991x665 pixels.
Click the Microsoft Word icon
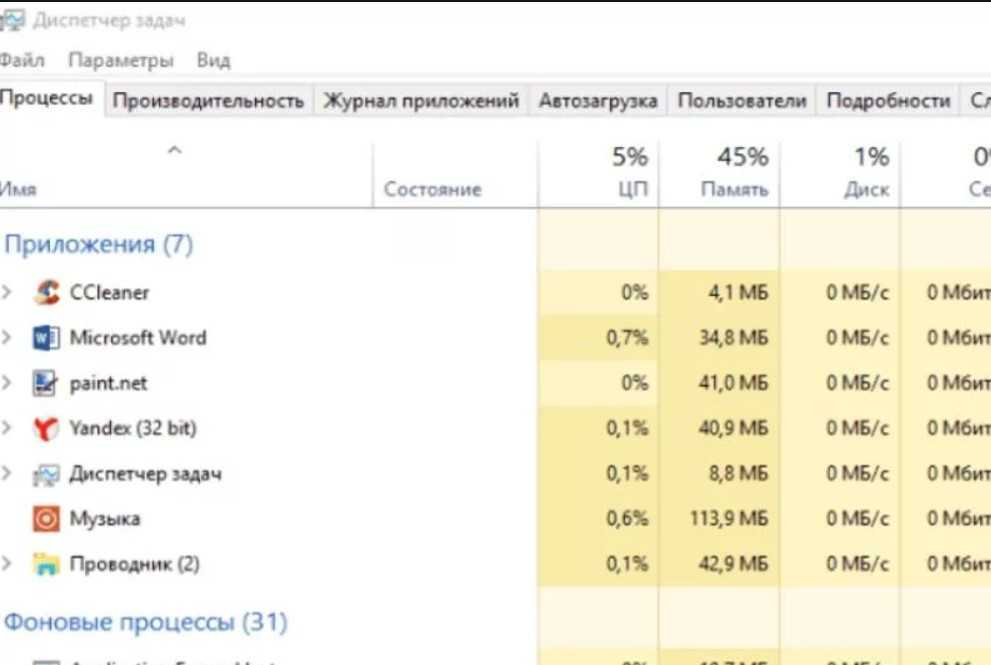[46, 338]
